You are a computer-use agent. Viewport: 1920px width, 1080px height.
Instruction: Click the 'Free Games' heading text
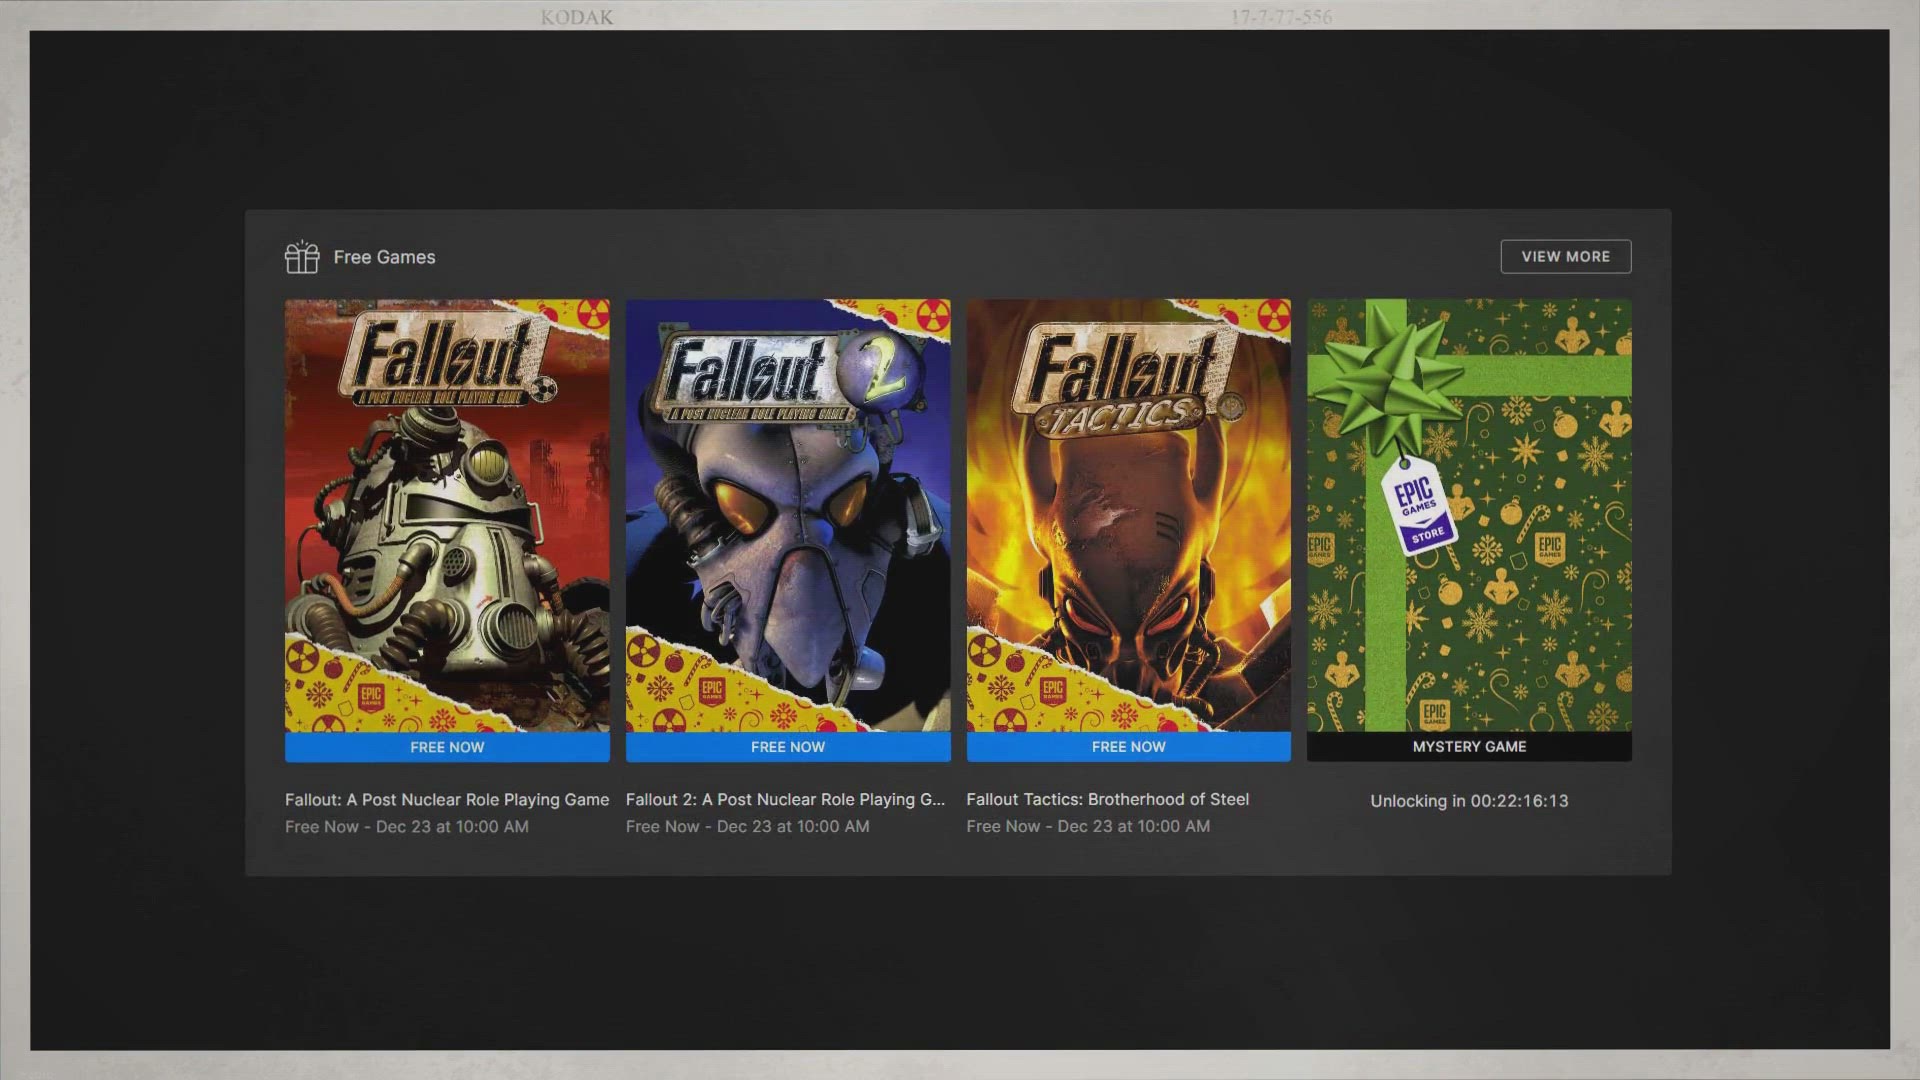pyautogui.click(x=384, y=257)
